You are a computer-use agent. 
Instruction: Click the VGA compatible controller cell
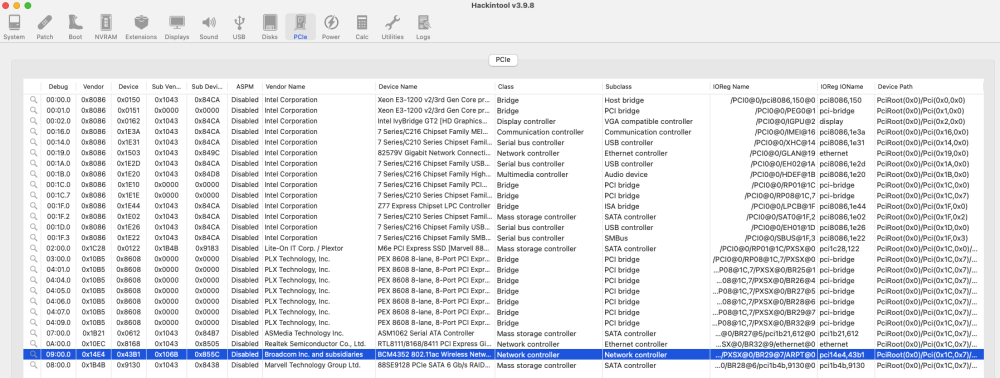click(x=648, y=121)
